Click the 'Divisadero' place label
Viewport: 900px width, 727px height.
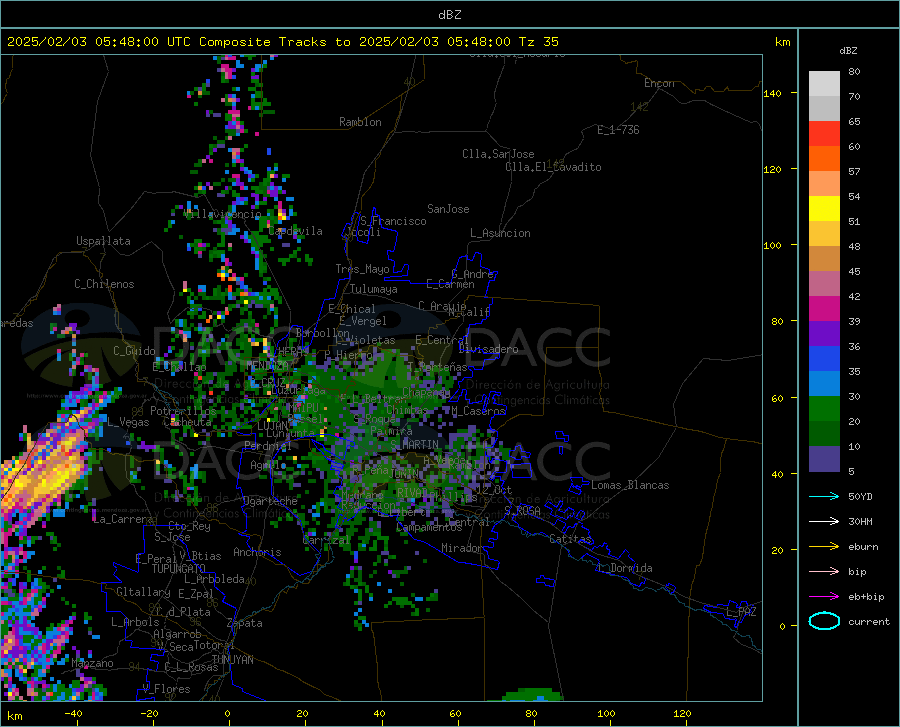pos(488,349)
